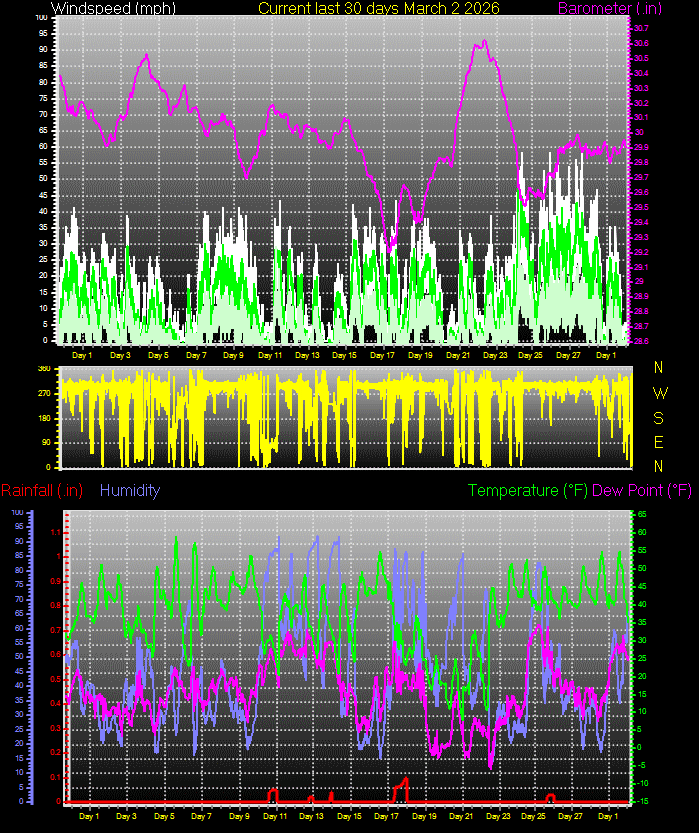
Task: Click the highest barometer peak near Day 23
Action: pos(484,42)
